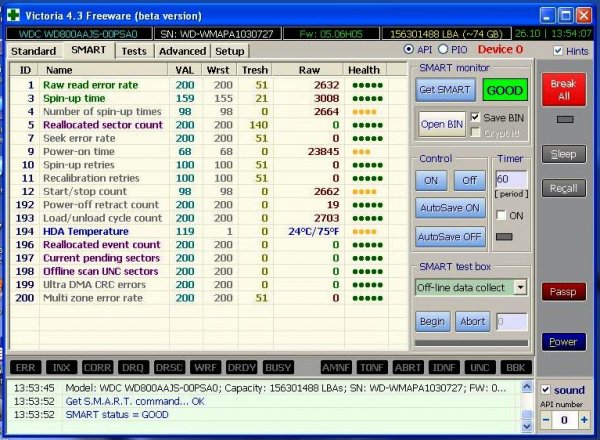Click the ERR status indicator
The image size is (600, 440).
25,368
